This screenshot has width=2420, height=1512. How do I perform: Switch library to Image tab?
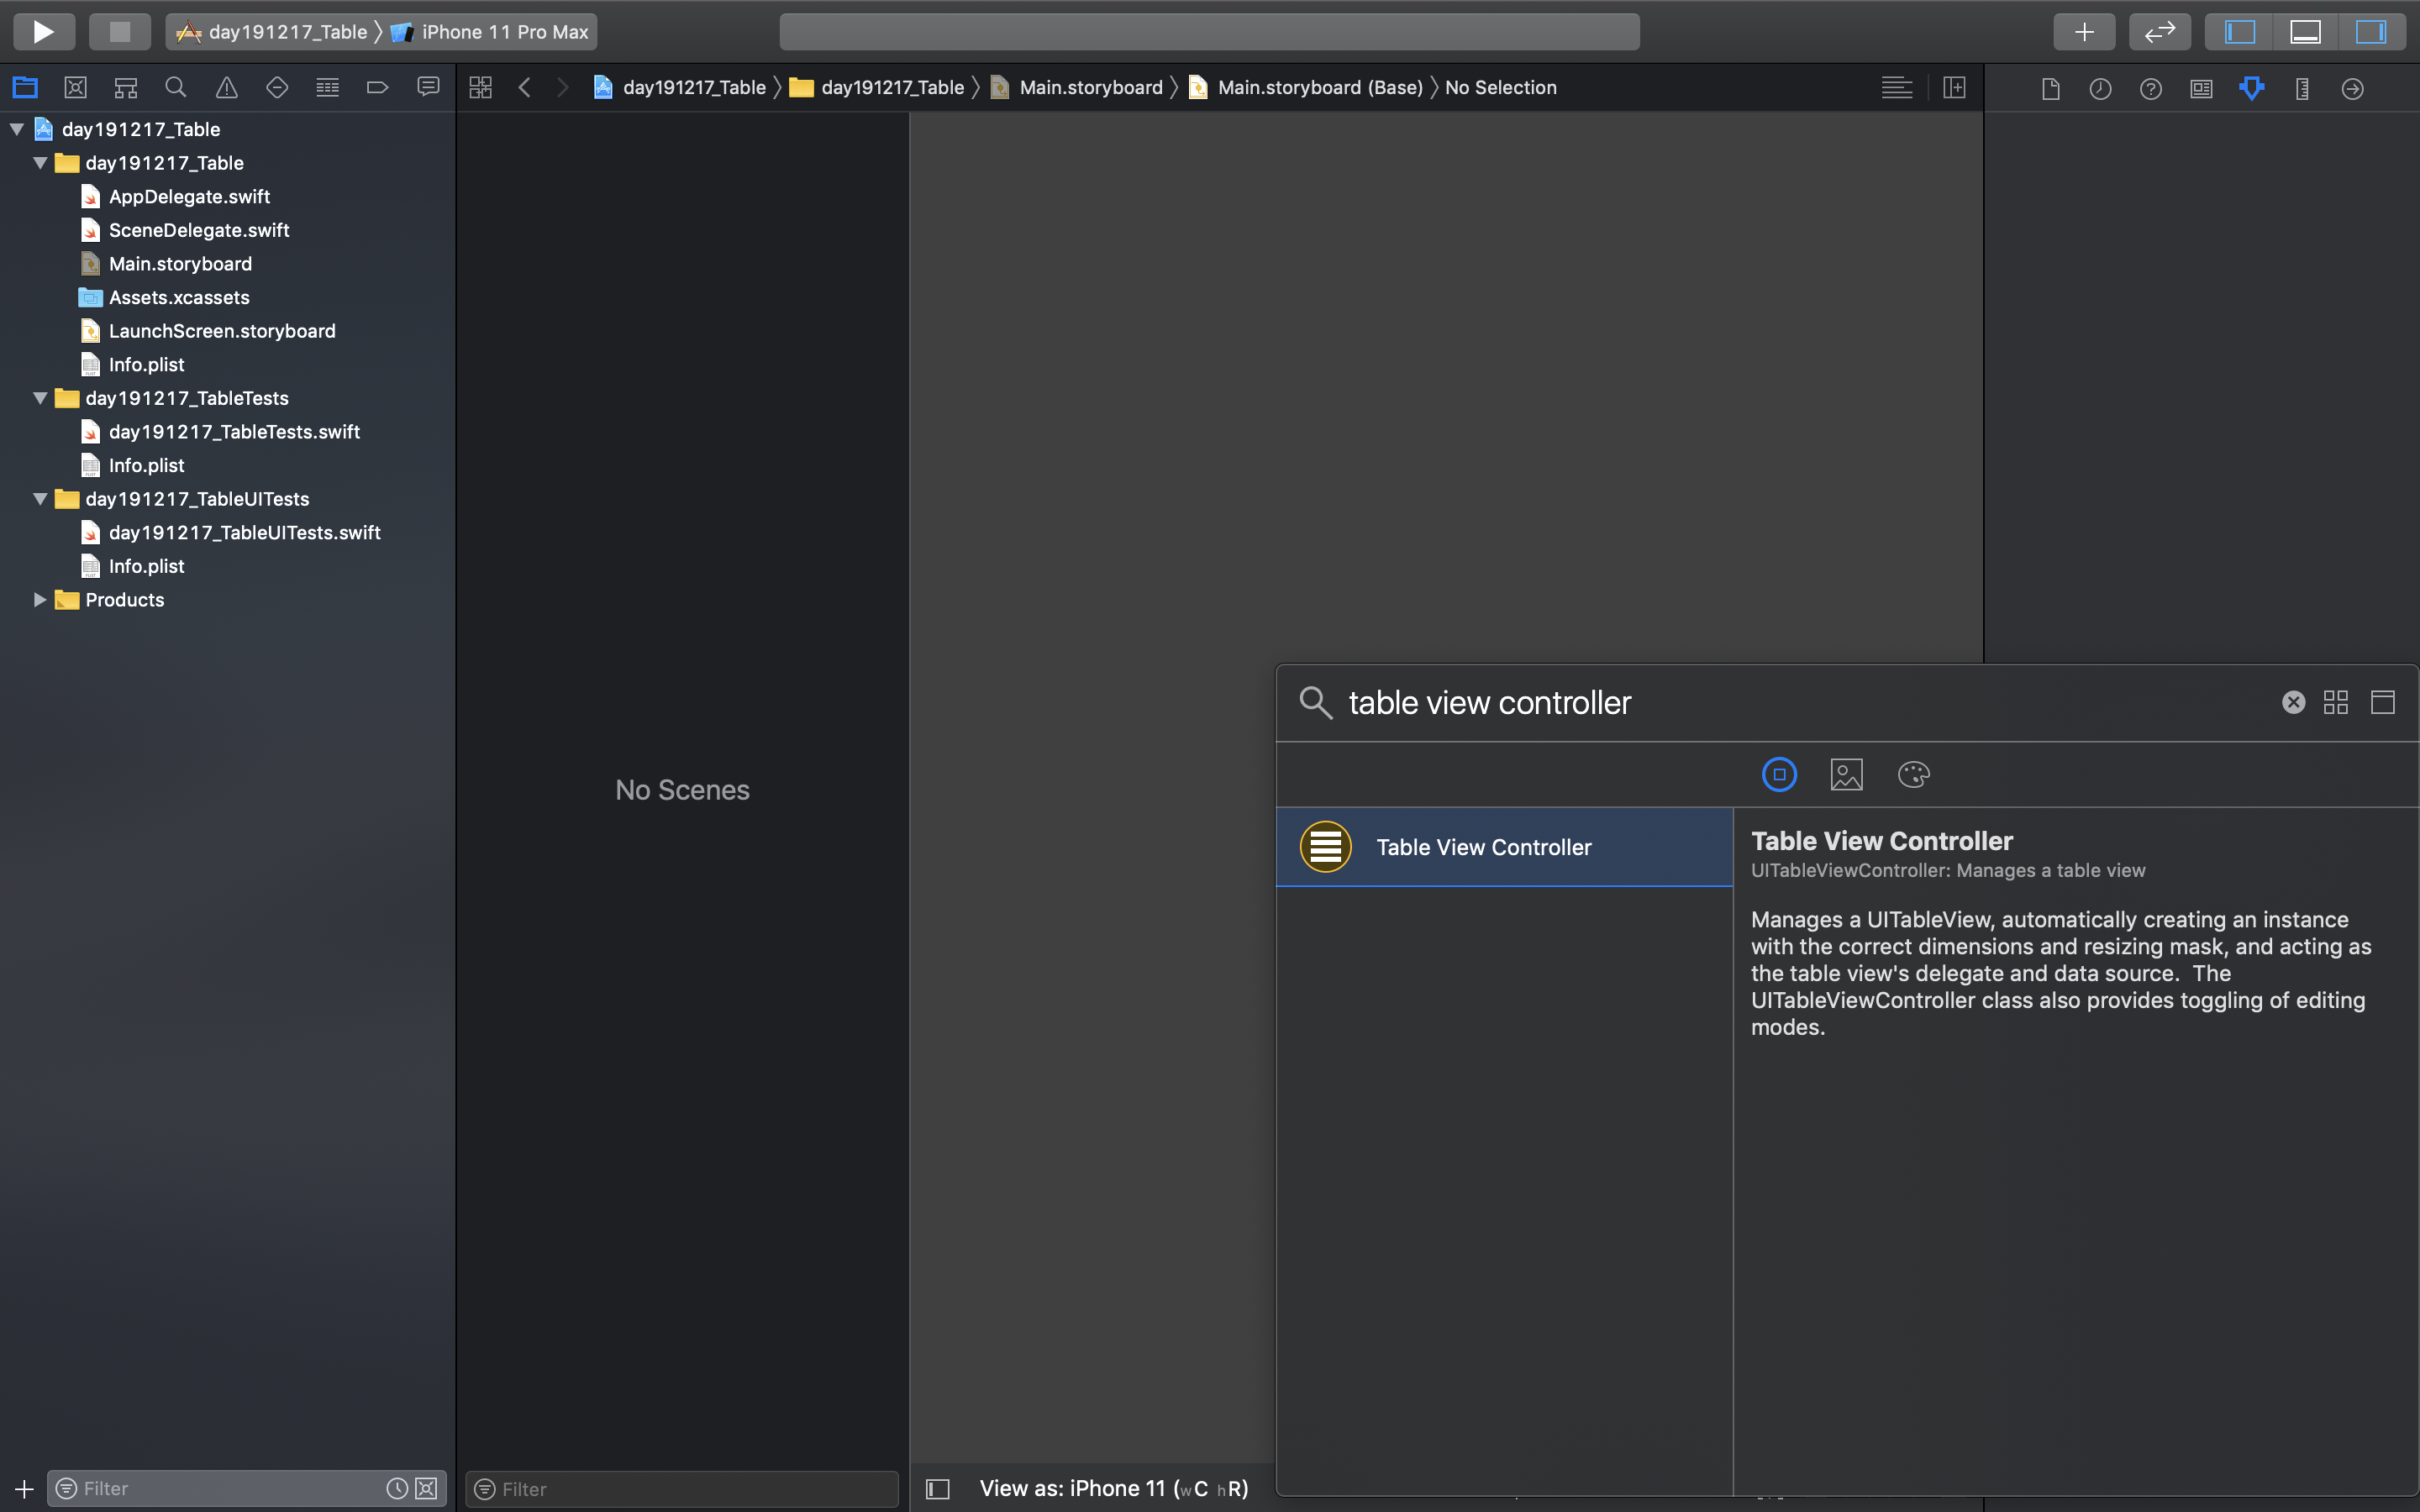pyautogui.click(x=1846, y=775)
